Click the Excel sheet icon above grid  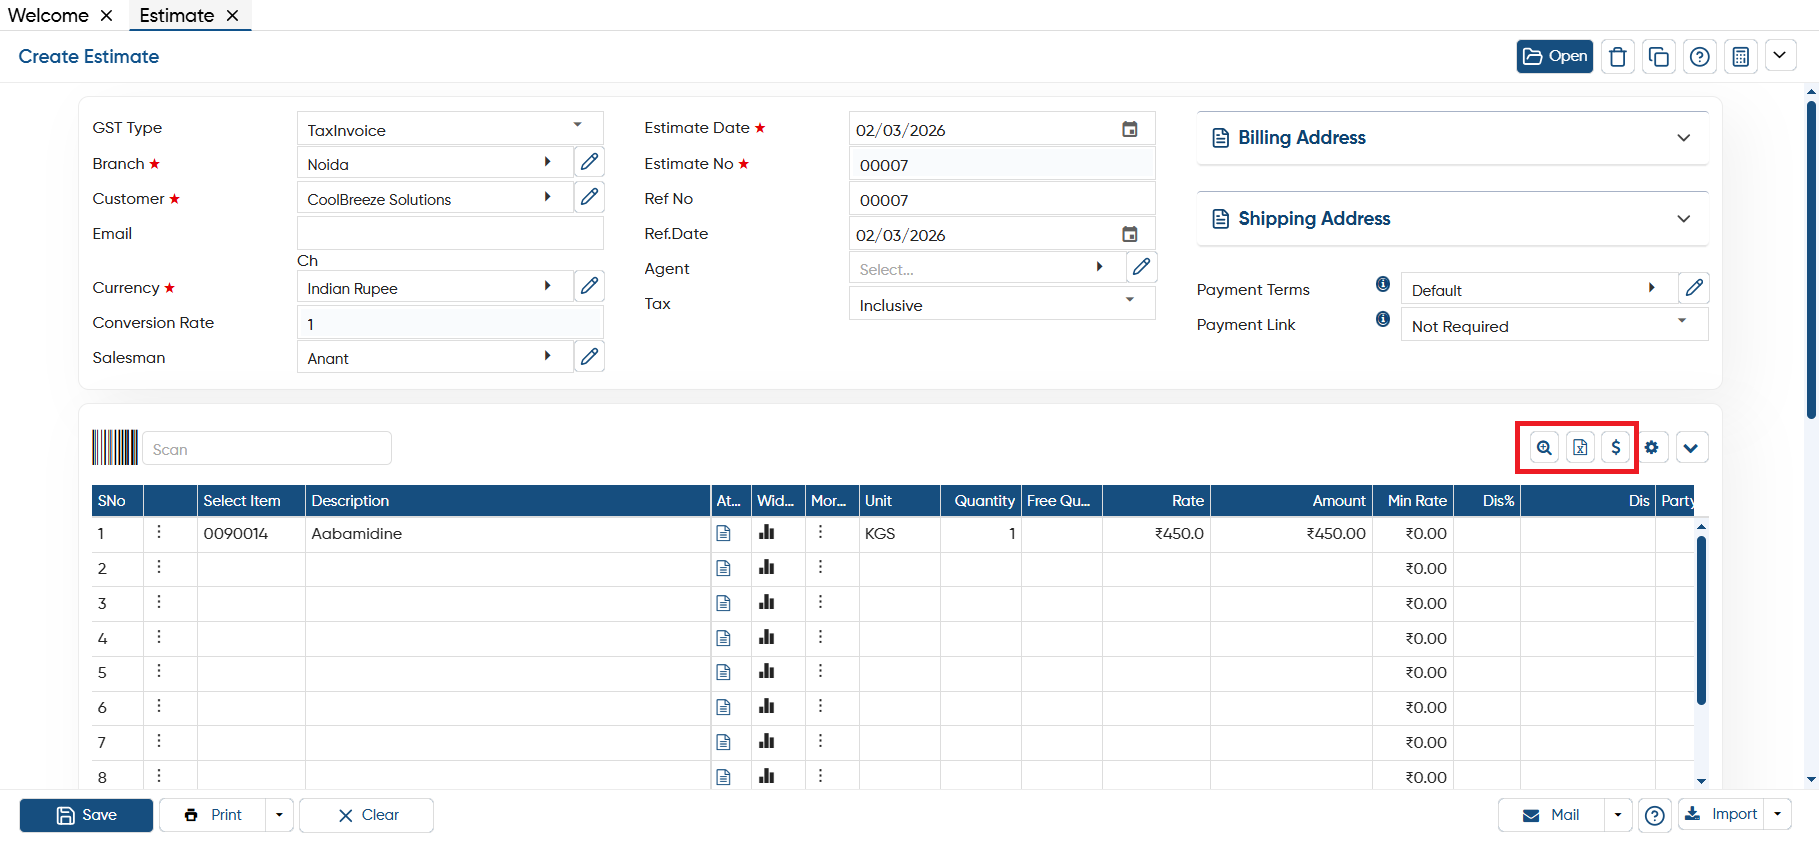[1580, 447]
